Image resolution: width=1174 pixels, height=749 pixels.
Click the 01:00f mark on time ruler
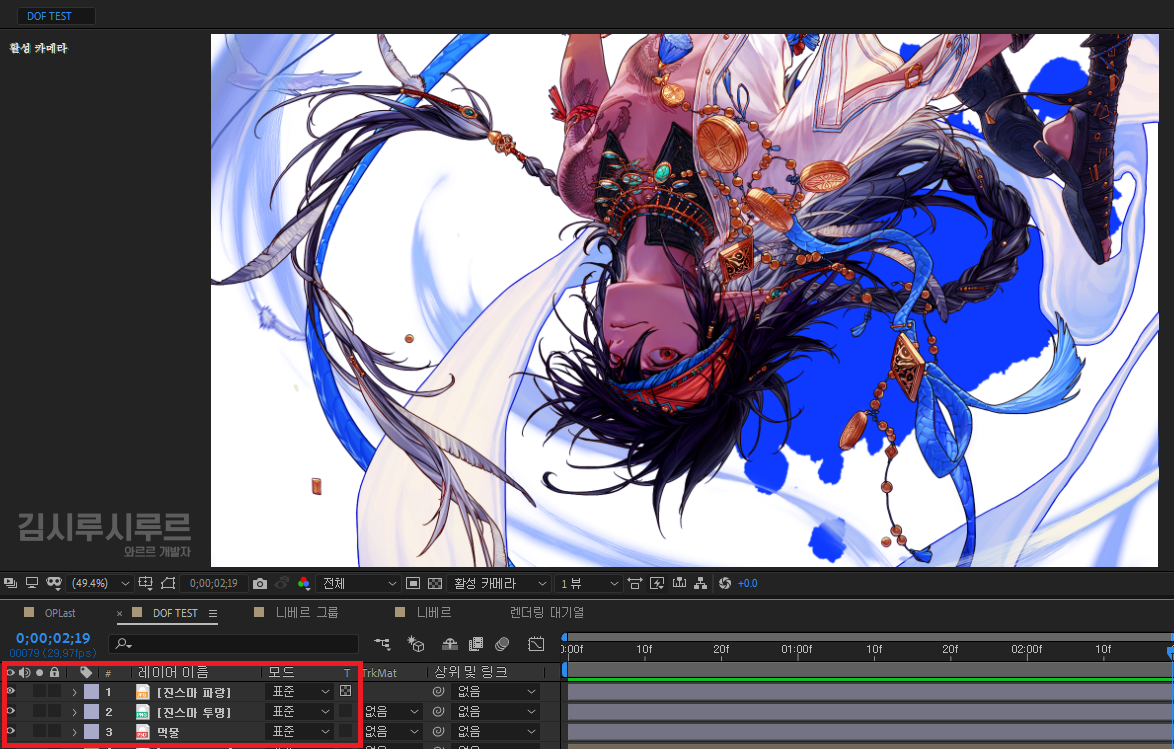point(797,649)
